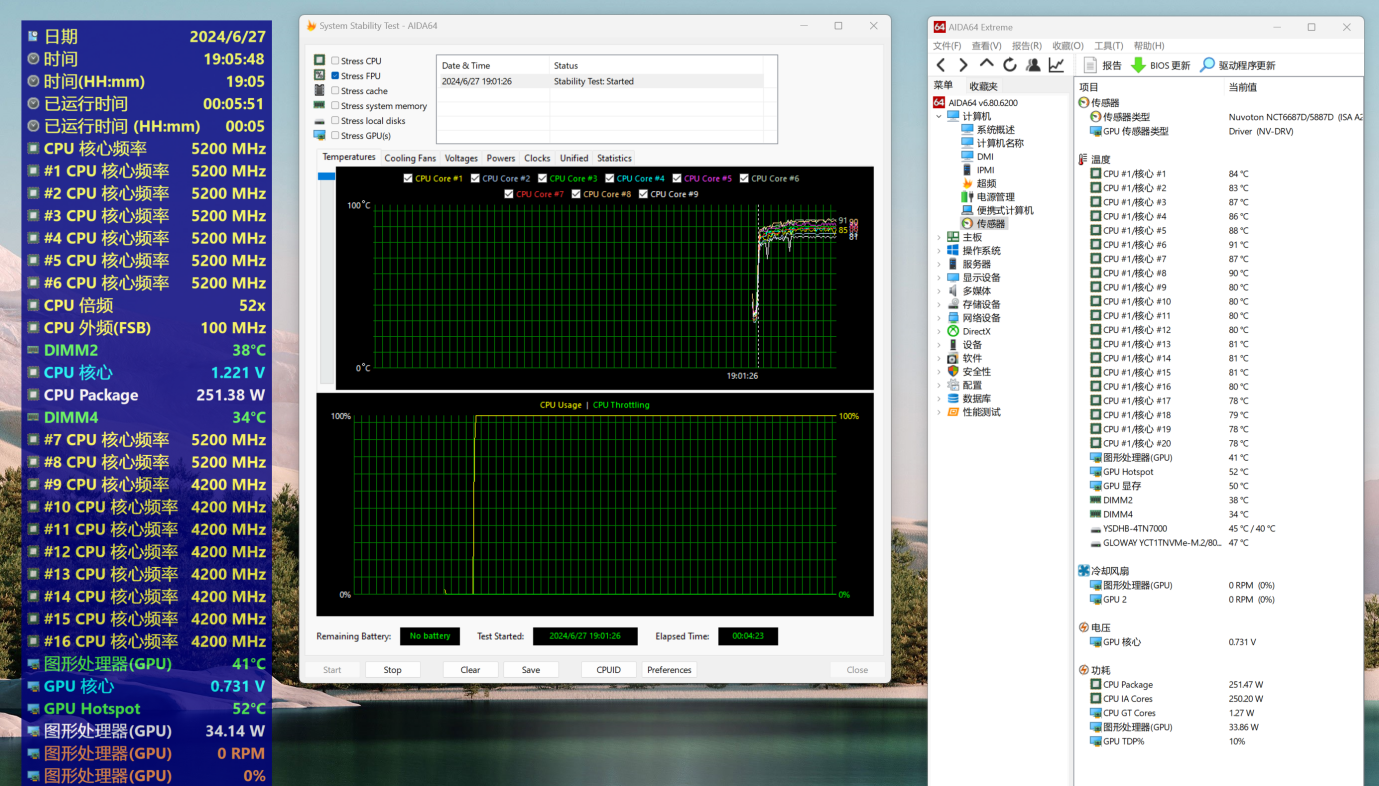Expand the 主板 tree node
Viewport: 1379px width, 786px height.
[x=939, y=237]
